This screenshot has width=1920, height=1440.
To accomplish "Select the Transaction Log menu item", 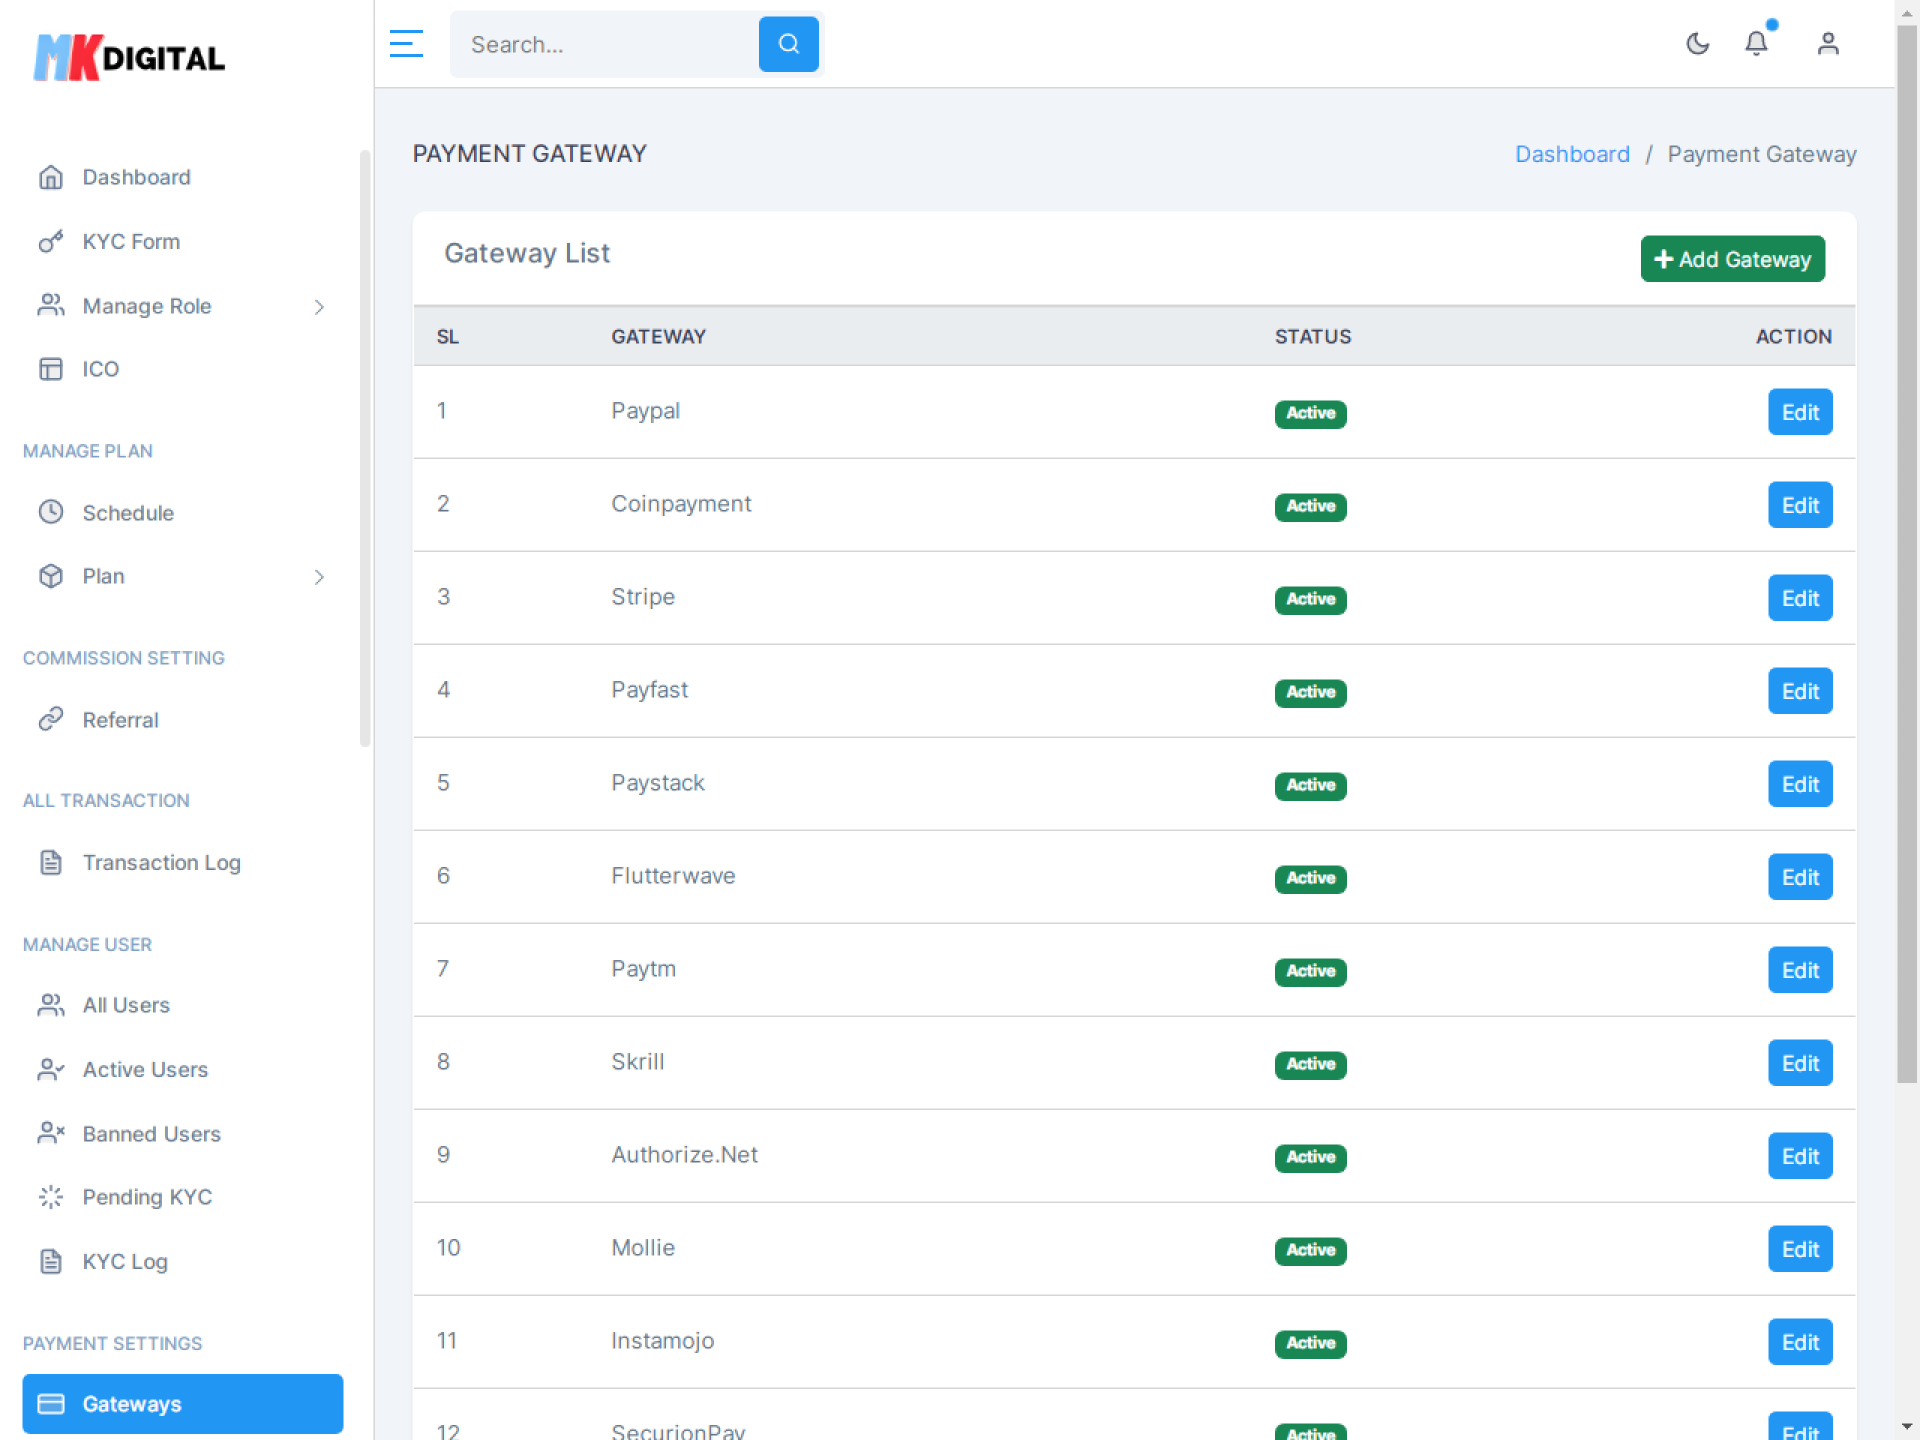I will pyautogui.click(x=161, y=862).
